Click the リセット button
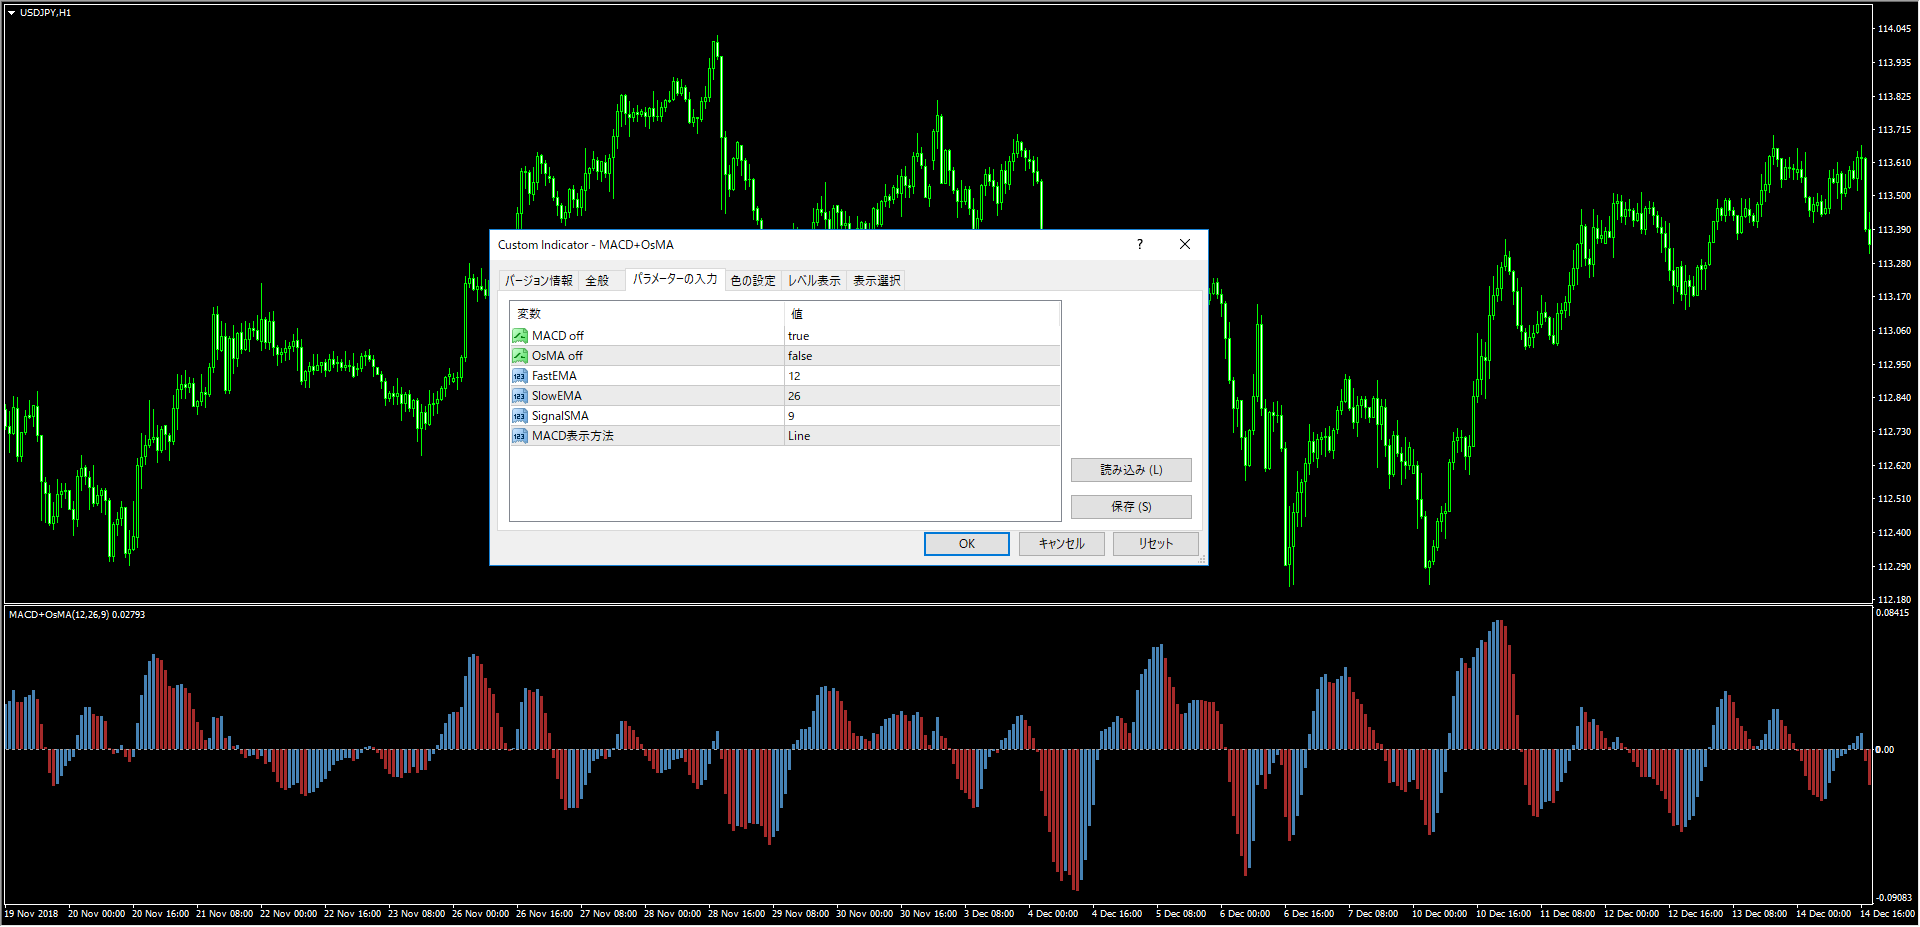Image resolution: width=1920 pixels, height=927 pixels. 1155,544
